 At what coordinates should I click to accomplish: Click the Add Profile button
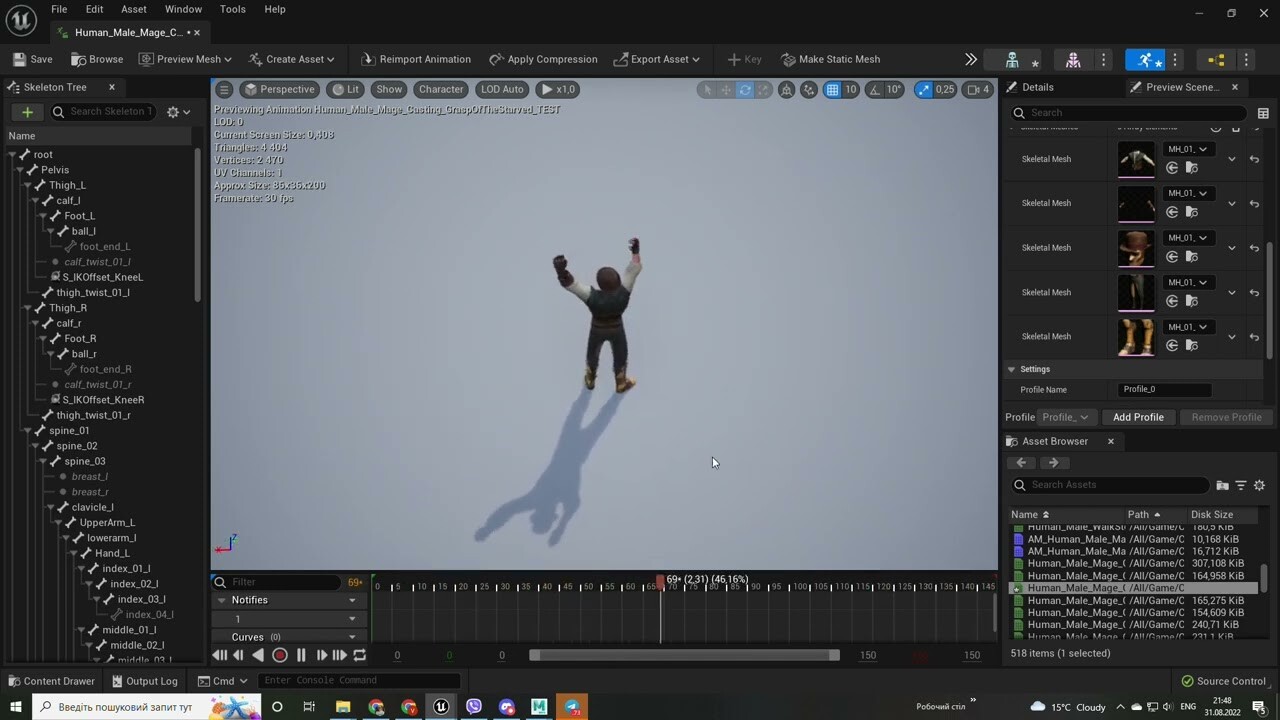(x=1138, y=417)
